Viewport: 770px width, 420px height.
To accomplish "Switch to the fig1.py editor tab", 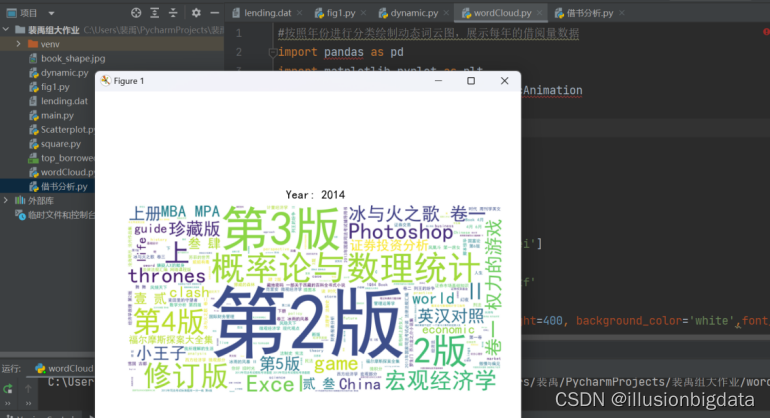I will [x=341, y=13].
